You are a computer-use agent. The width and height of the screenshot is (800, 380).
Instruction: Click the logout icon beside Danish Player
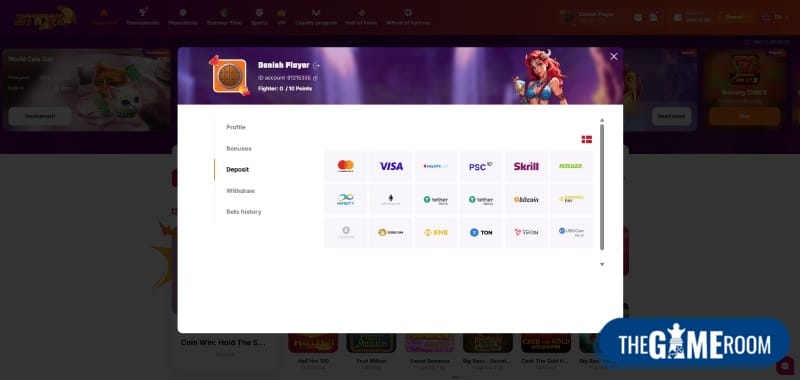[316, 65]
